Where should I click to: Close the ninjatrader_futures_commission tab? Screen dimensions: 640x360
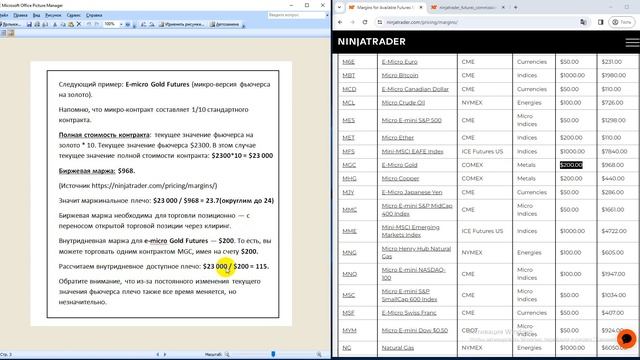pos(503,7)
